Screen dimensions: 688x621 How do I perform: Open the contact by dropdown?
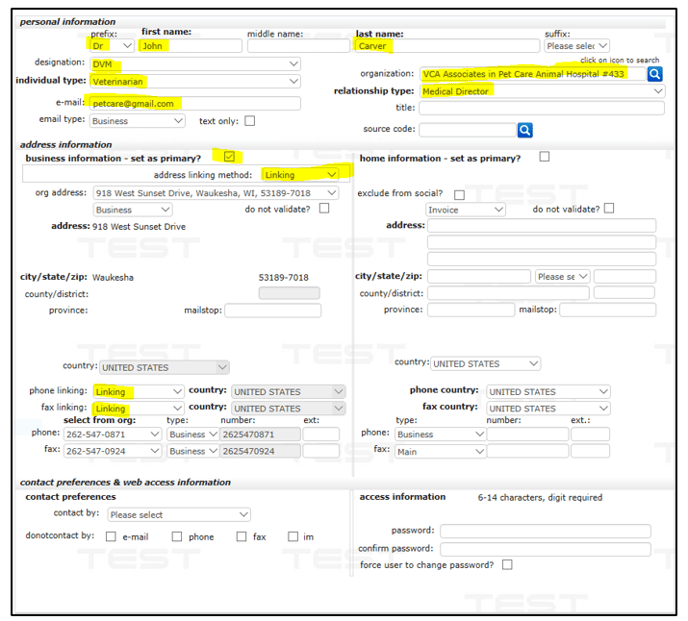pos(178,515)
